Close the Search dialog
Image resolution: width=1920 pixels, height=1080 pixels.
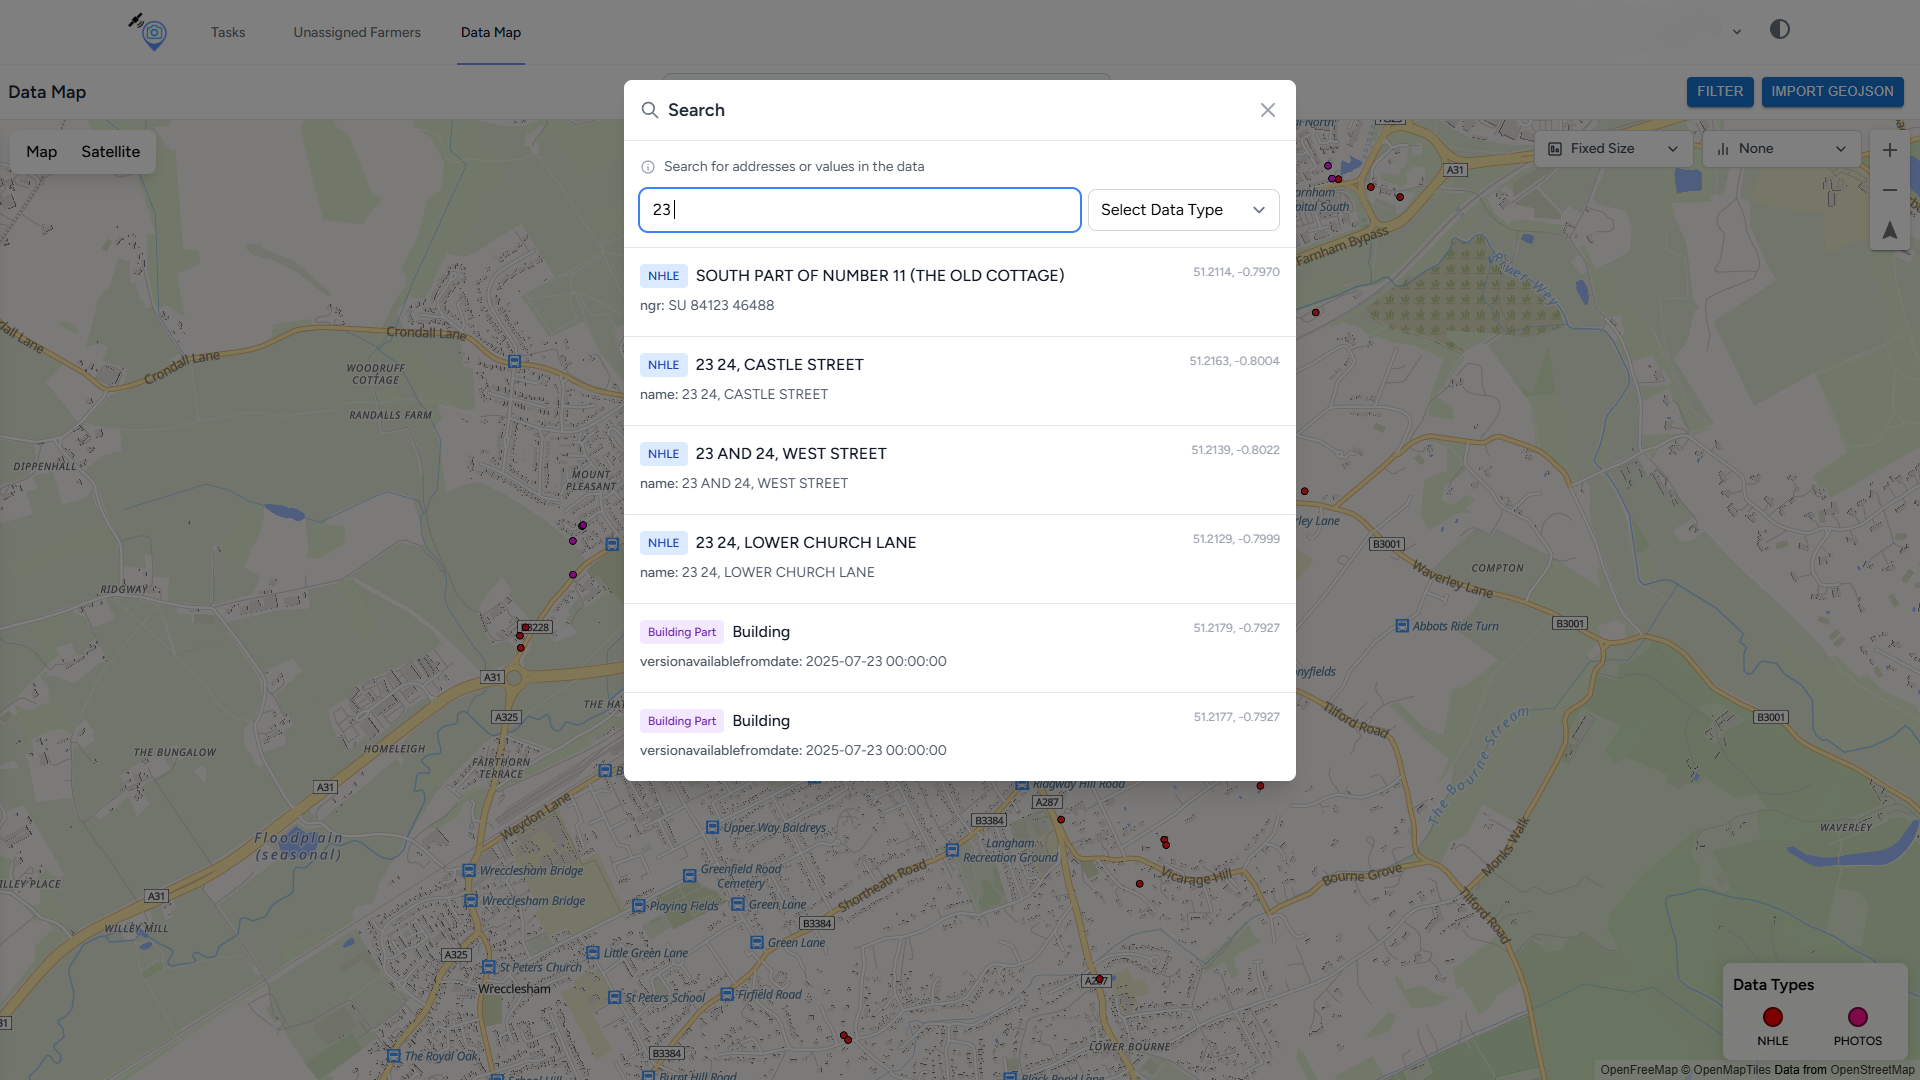click(1267, 110)
